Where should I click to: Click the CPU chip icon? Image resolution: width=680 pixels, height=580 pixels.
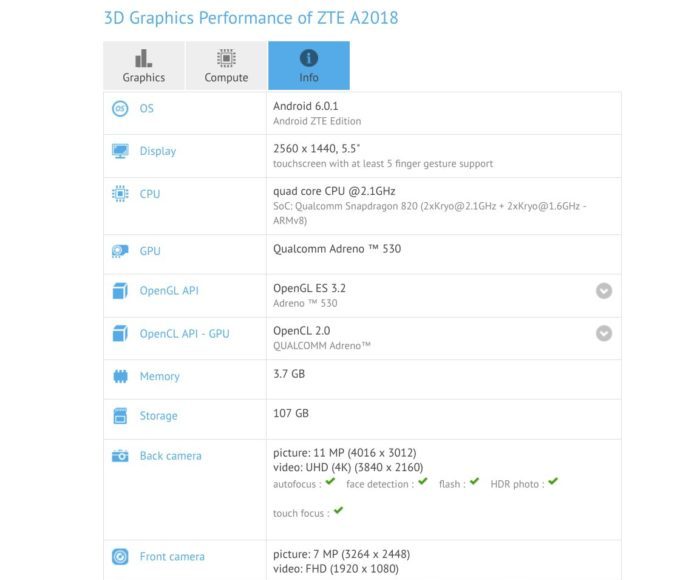pos(120,194)
